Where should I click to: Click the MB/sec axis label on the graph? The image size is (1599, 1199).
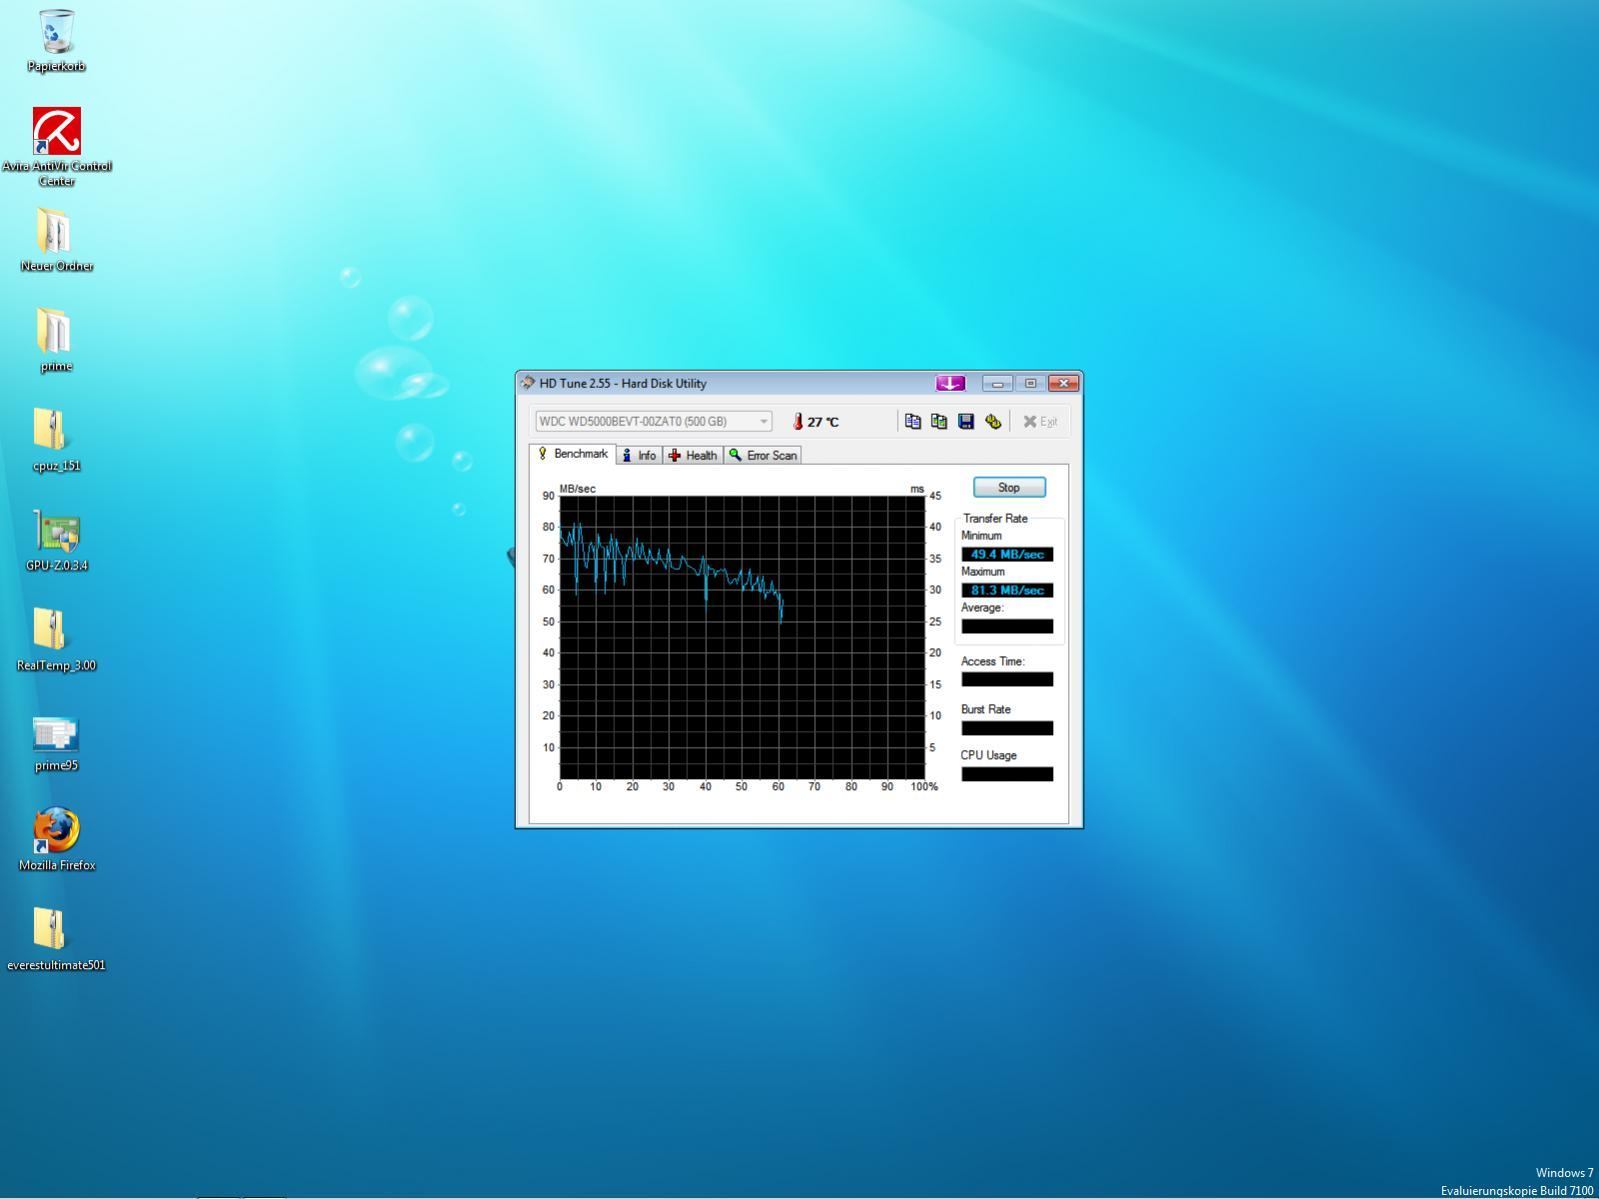[x=577, y=489]
